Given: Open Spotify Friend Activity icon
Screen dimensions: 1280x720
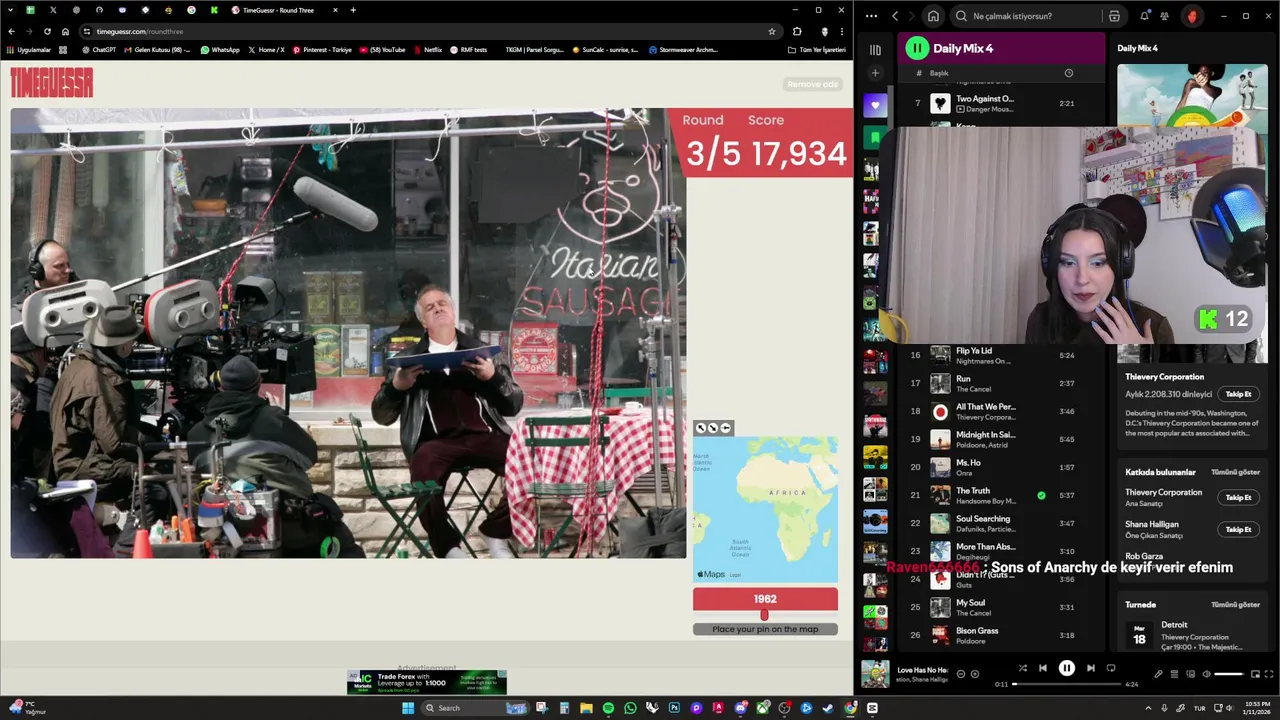Looking at the screenshot, I should pyautogui.click(x=1165, y=16).
